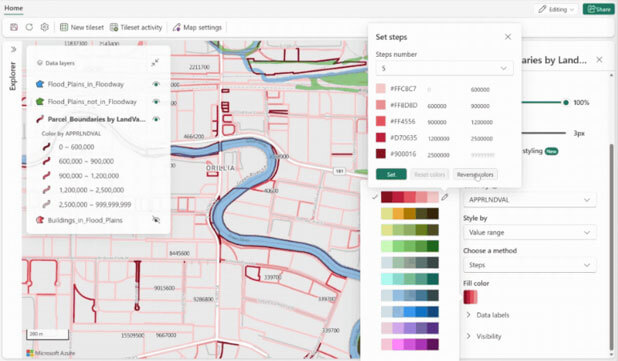The width and height of the screenshot is (618, 361).
Task: Close the layer styling side panel
Action: click(x=599, y=60)
